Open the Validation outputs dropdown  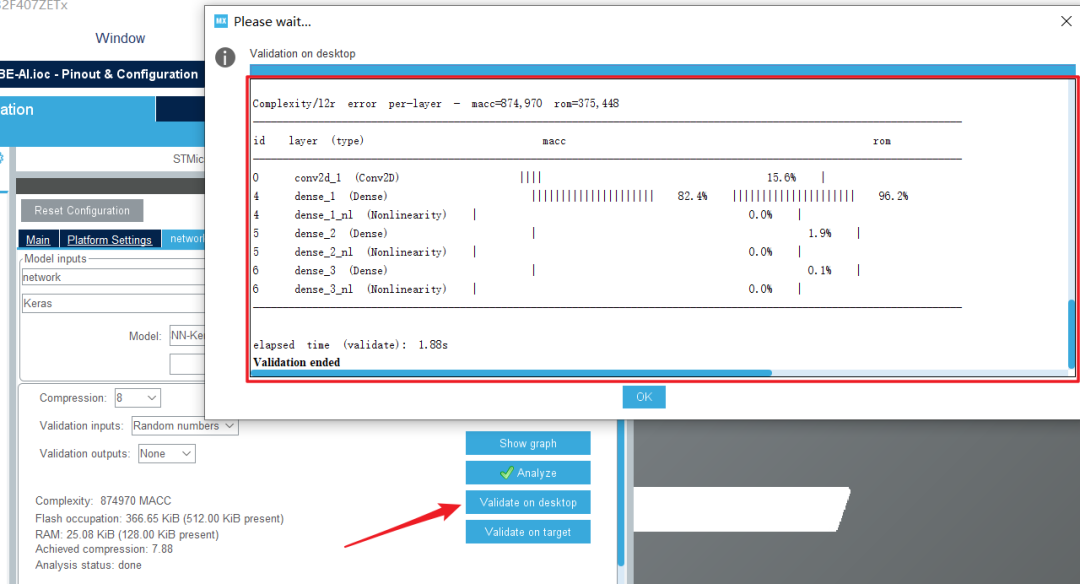pos(167,453)
